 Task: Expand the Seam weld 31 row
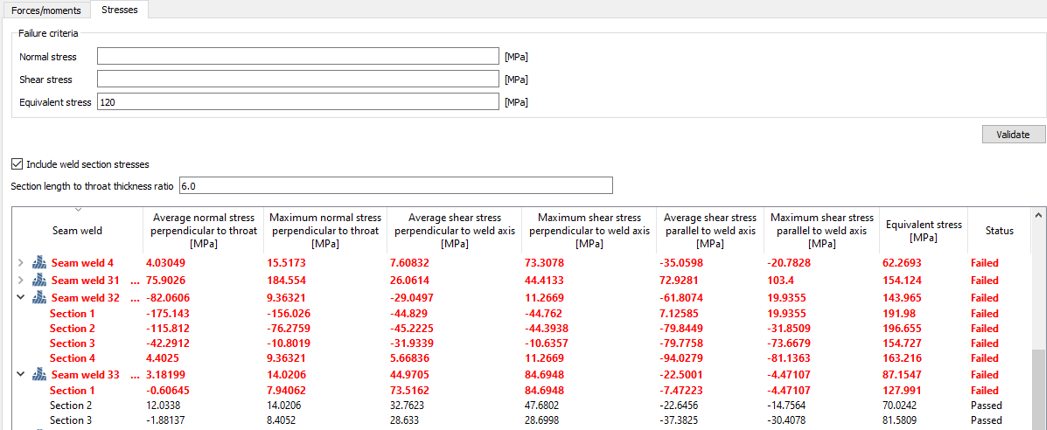tap(21, 280)
